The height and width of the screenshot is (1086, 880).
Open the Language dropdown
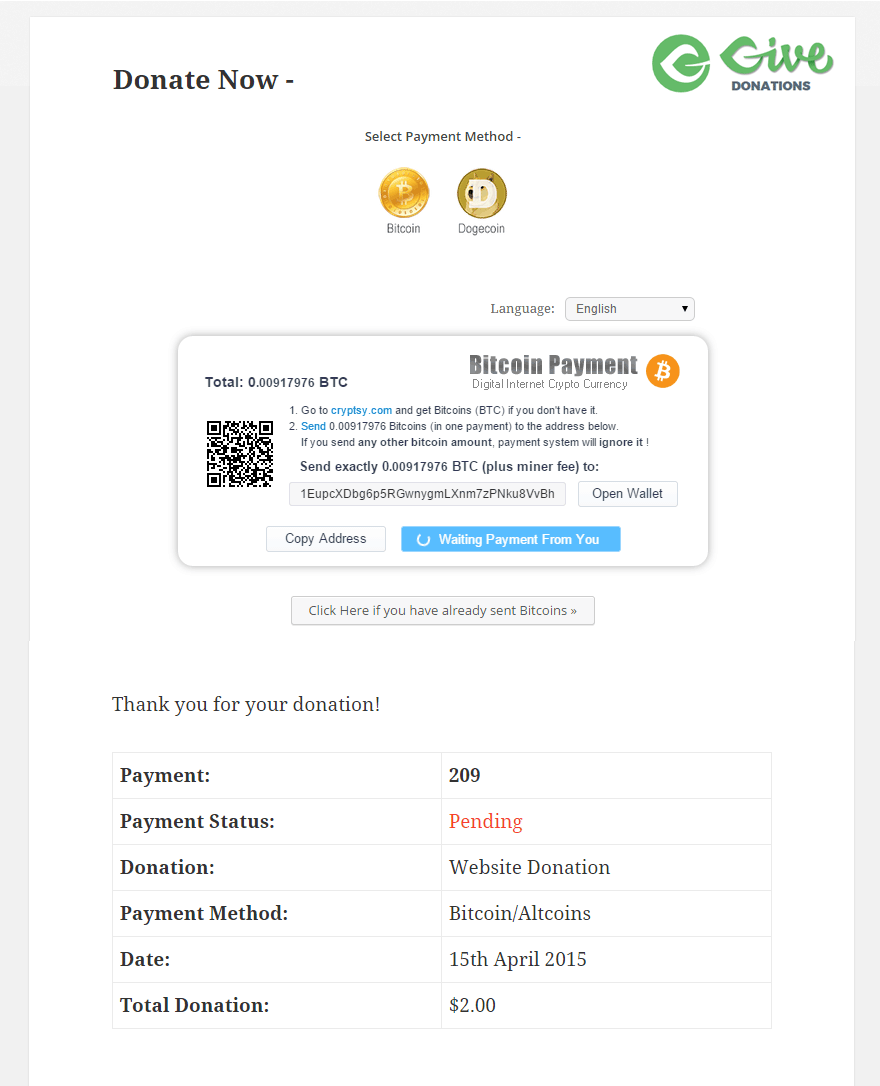(629, 309)
